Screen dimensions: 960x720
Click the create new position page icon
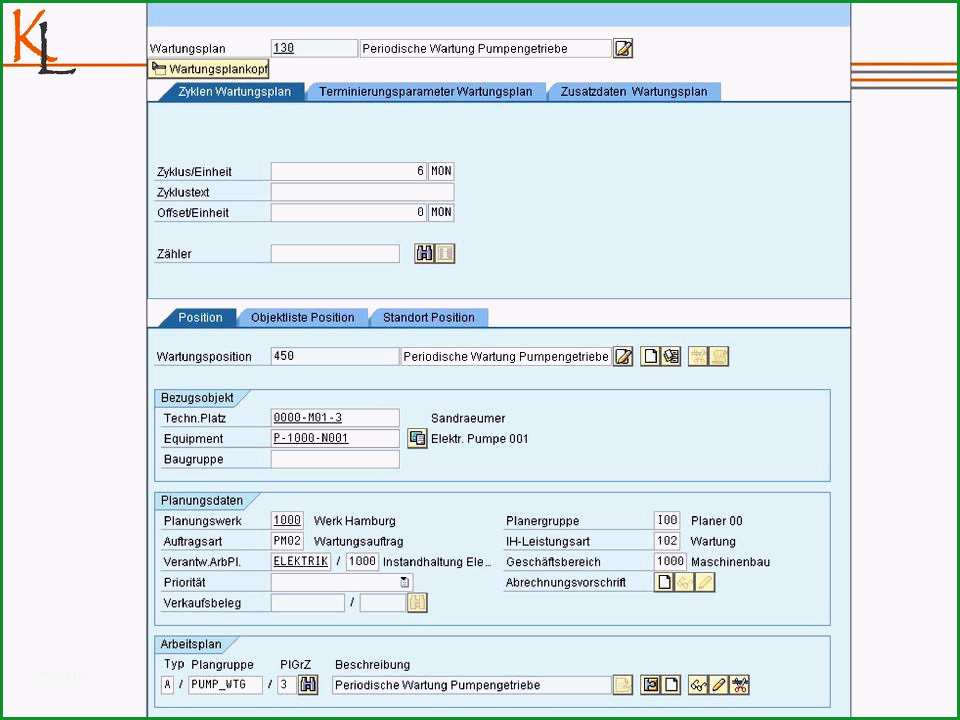point(651,356)
